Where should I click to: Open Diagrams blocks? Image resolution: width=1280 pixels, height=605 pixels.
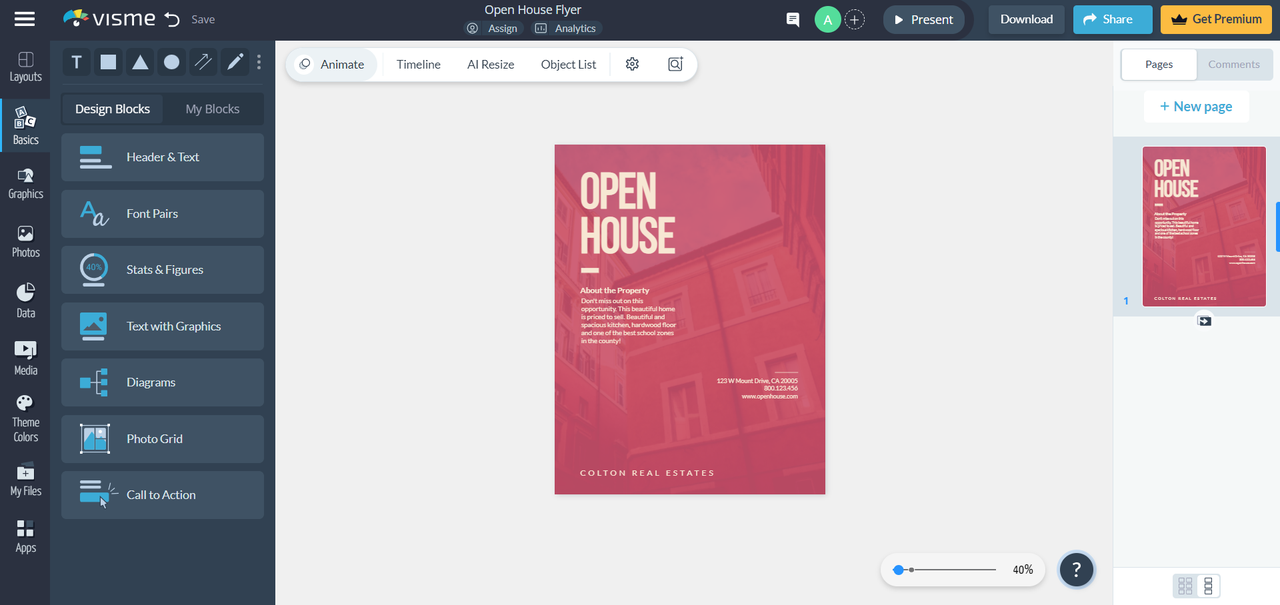tap(162, 382)
